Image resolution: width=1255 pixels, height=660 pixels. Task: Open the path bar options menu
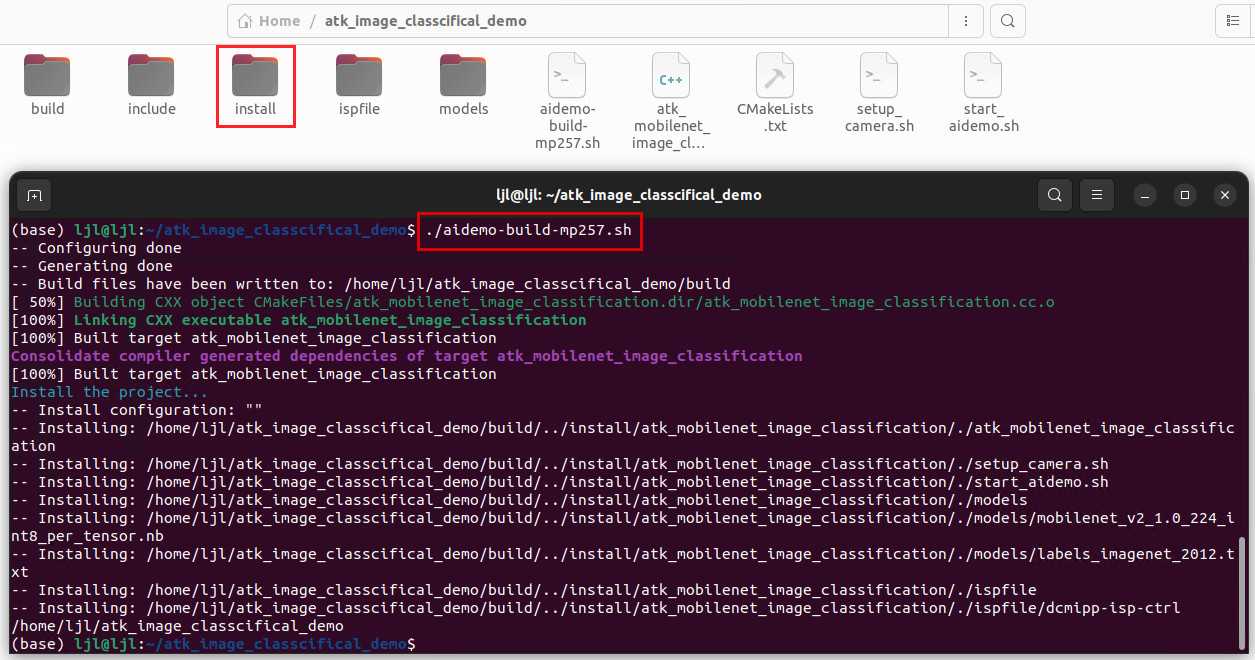coord(966,20)
